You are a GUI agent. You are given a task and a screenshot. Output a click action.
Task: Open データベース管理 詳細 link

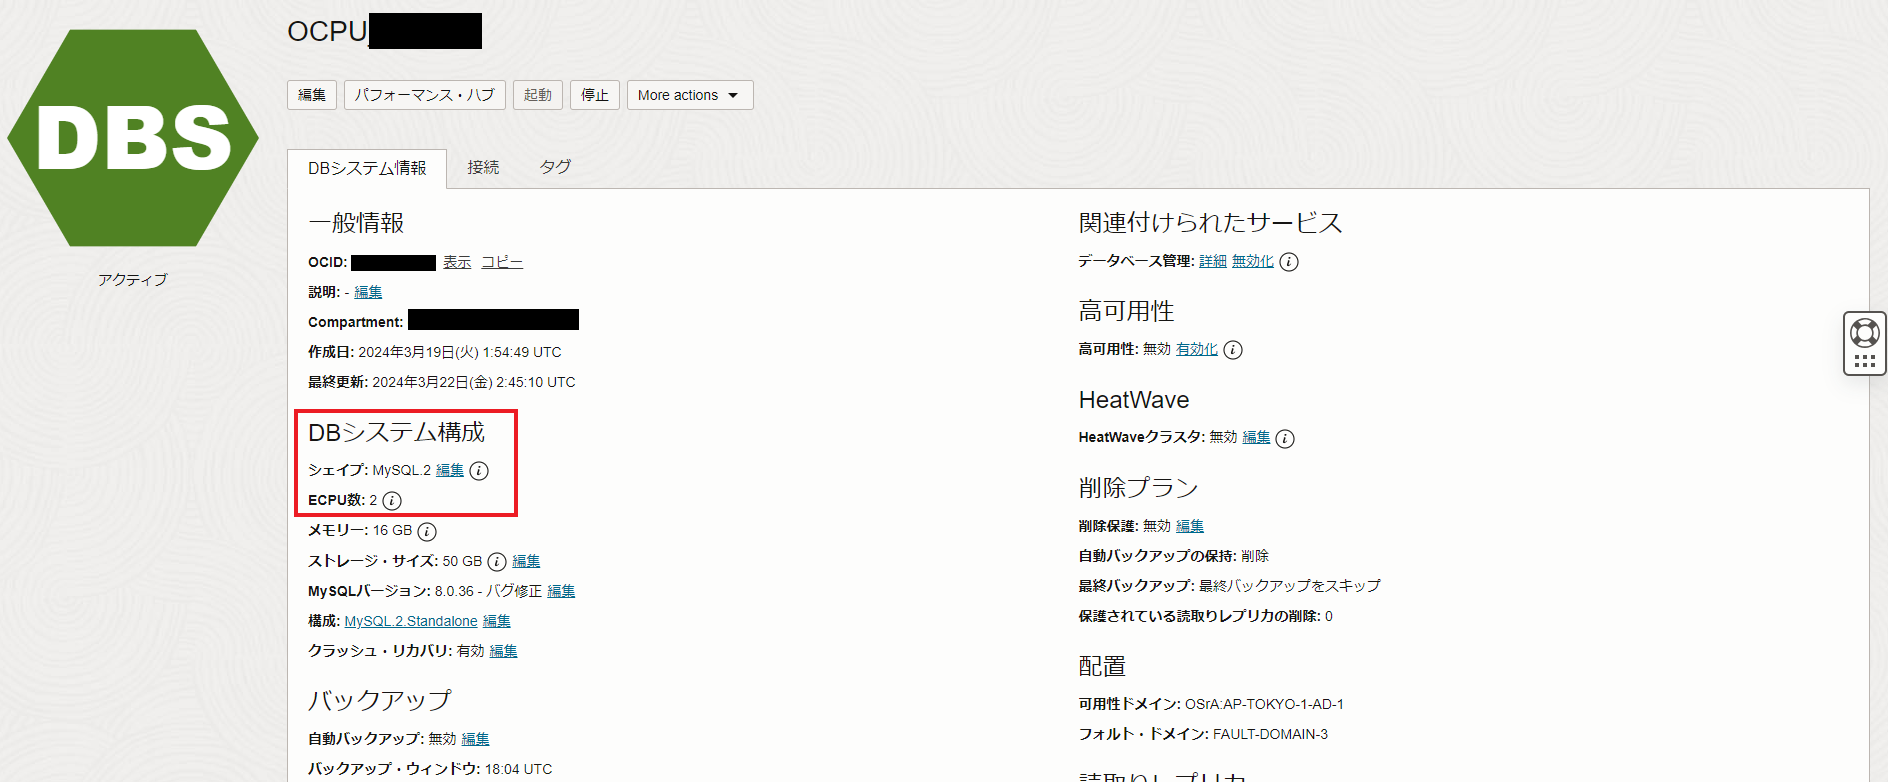[x=1213, y=261]
